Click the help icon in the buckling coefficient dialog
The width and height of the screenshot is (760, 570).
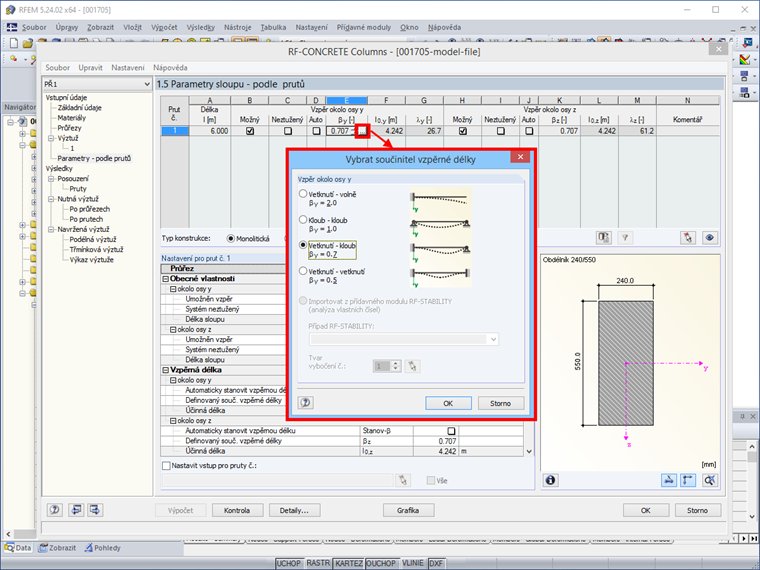pos(305,403)
